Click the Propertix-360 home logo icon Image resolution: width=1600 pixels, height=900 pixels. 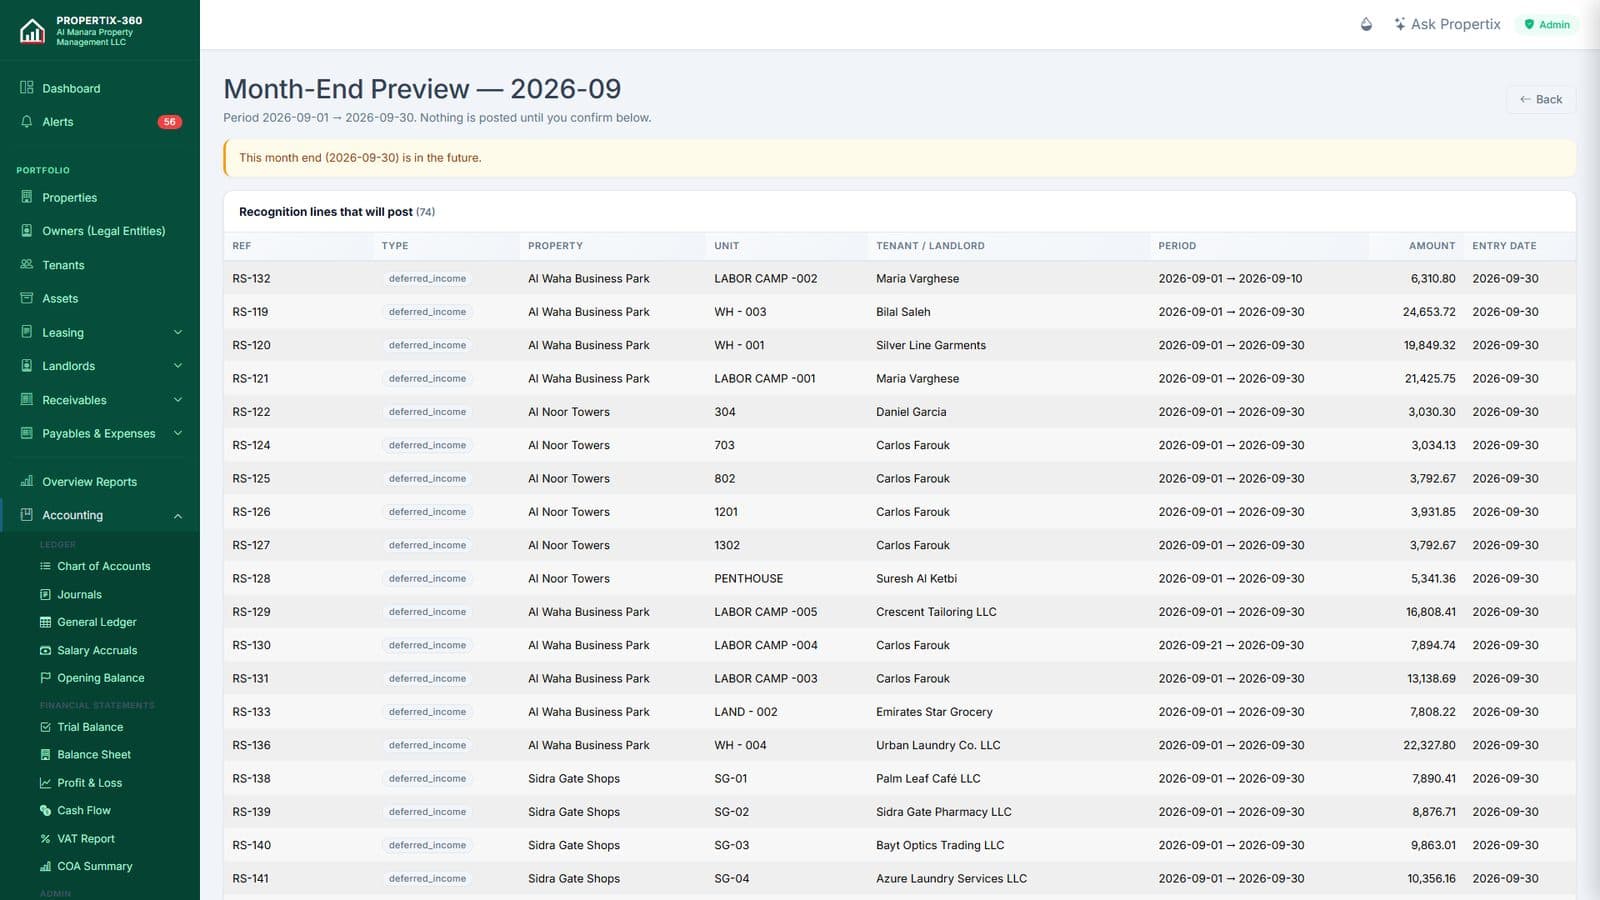click(x=32, y=31)
